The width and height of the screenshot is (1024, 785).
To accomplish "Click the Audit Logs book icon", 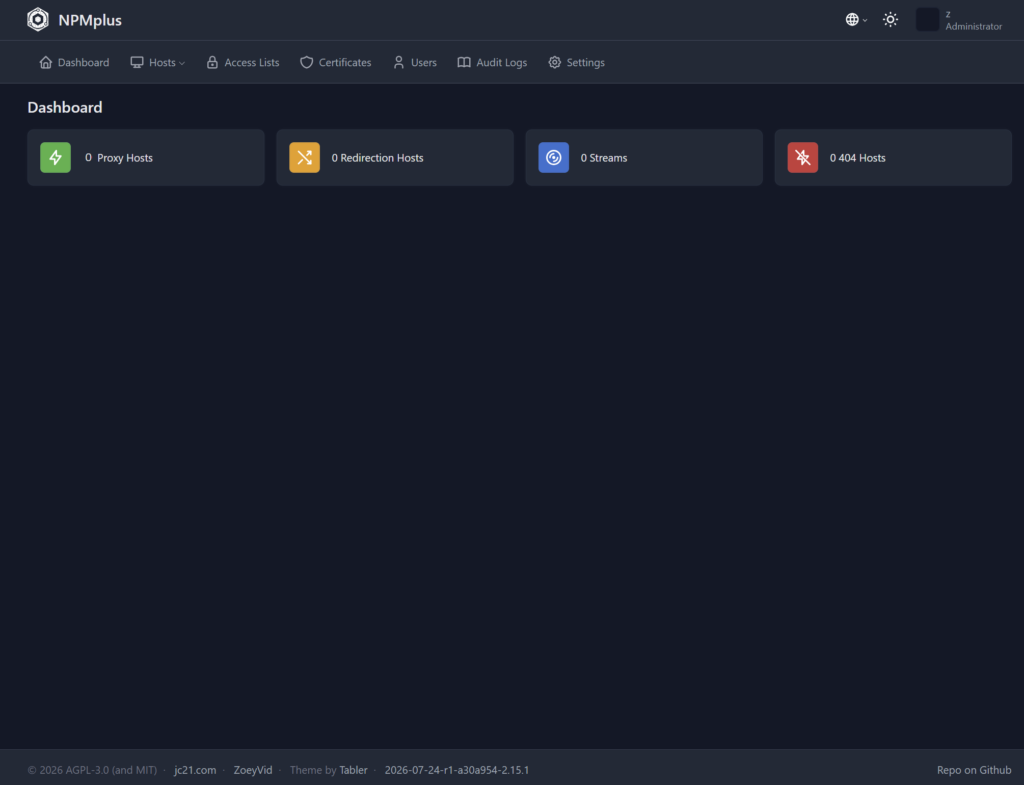I will pos(464,62).
